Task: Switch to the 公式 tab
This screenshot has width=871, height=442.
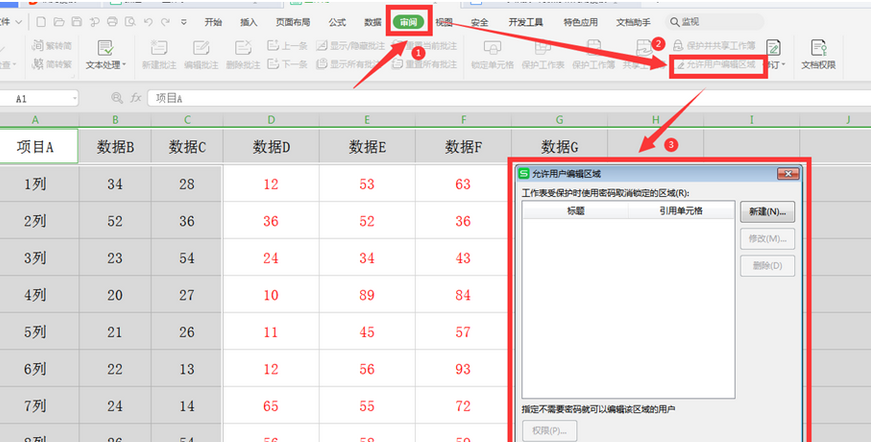Action: [337, 22]
